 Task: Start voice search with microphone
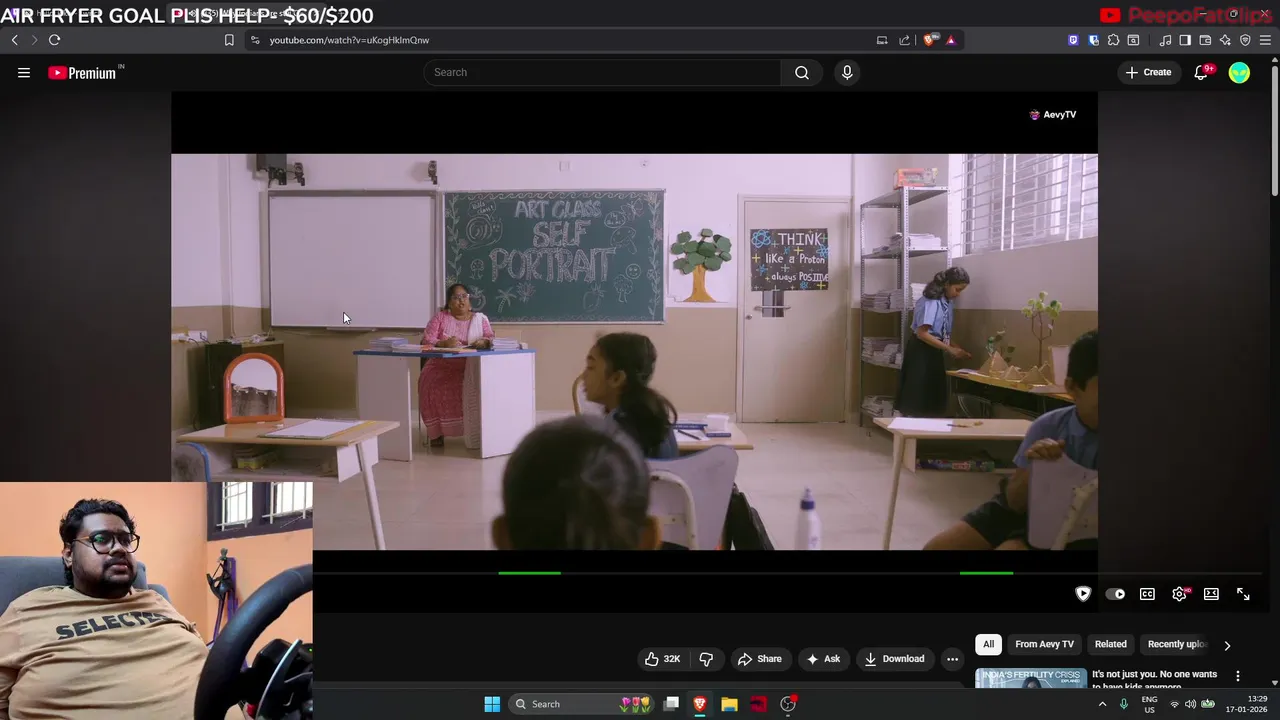pos(847,72)
